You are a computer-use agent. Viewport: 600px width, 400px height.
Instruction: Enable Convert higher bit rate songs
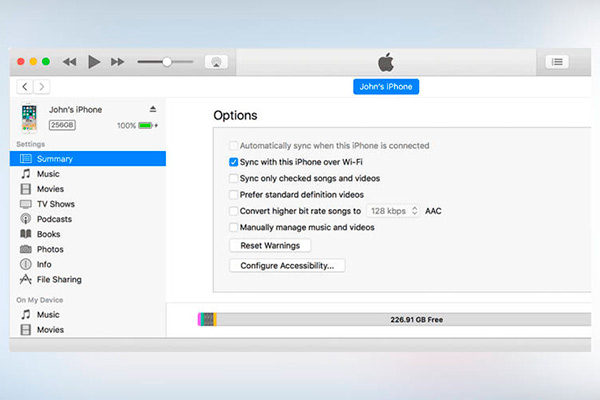pyautogui.click(x=233, y=211)
